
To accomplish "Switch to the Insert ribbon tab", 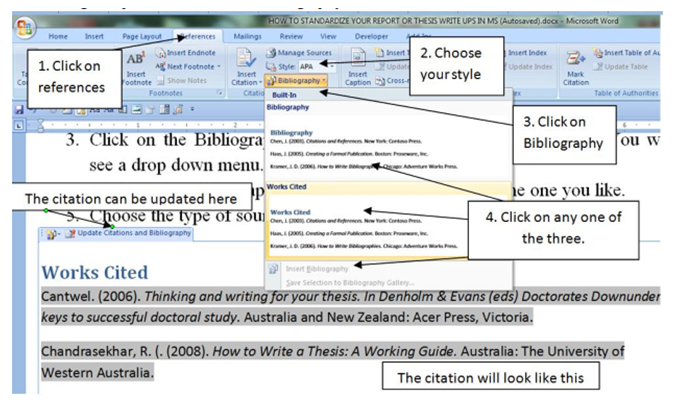I will pos(94,36).
